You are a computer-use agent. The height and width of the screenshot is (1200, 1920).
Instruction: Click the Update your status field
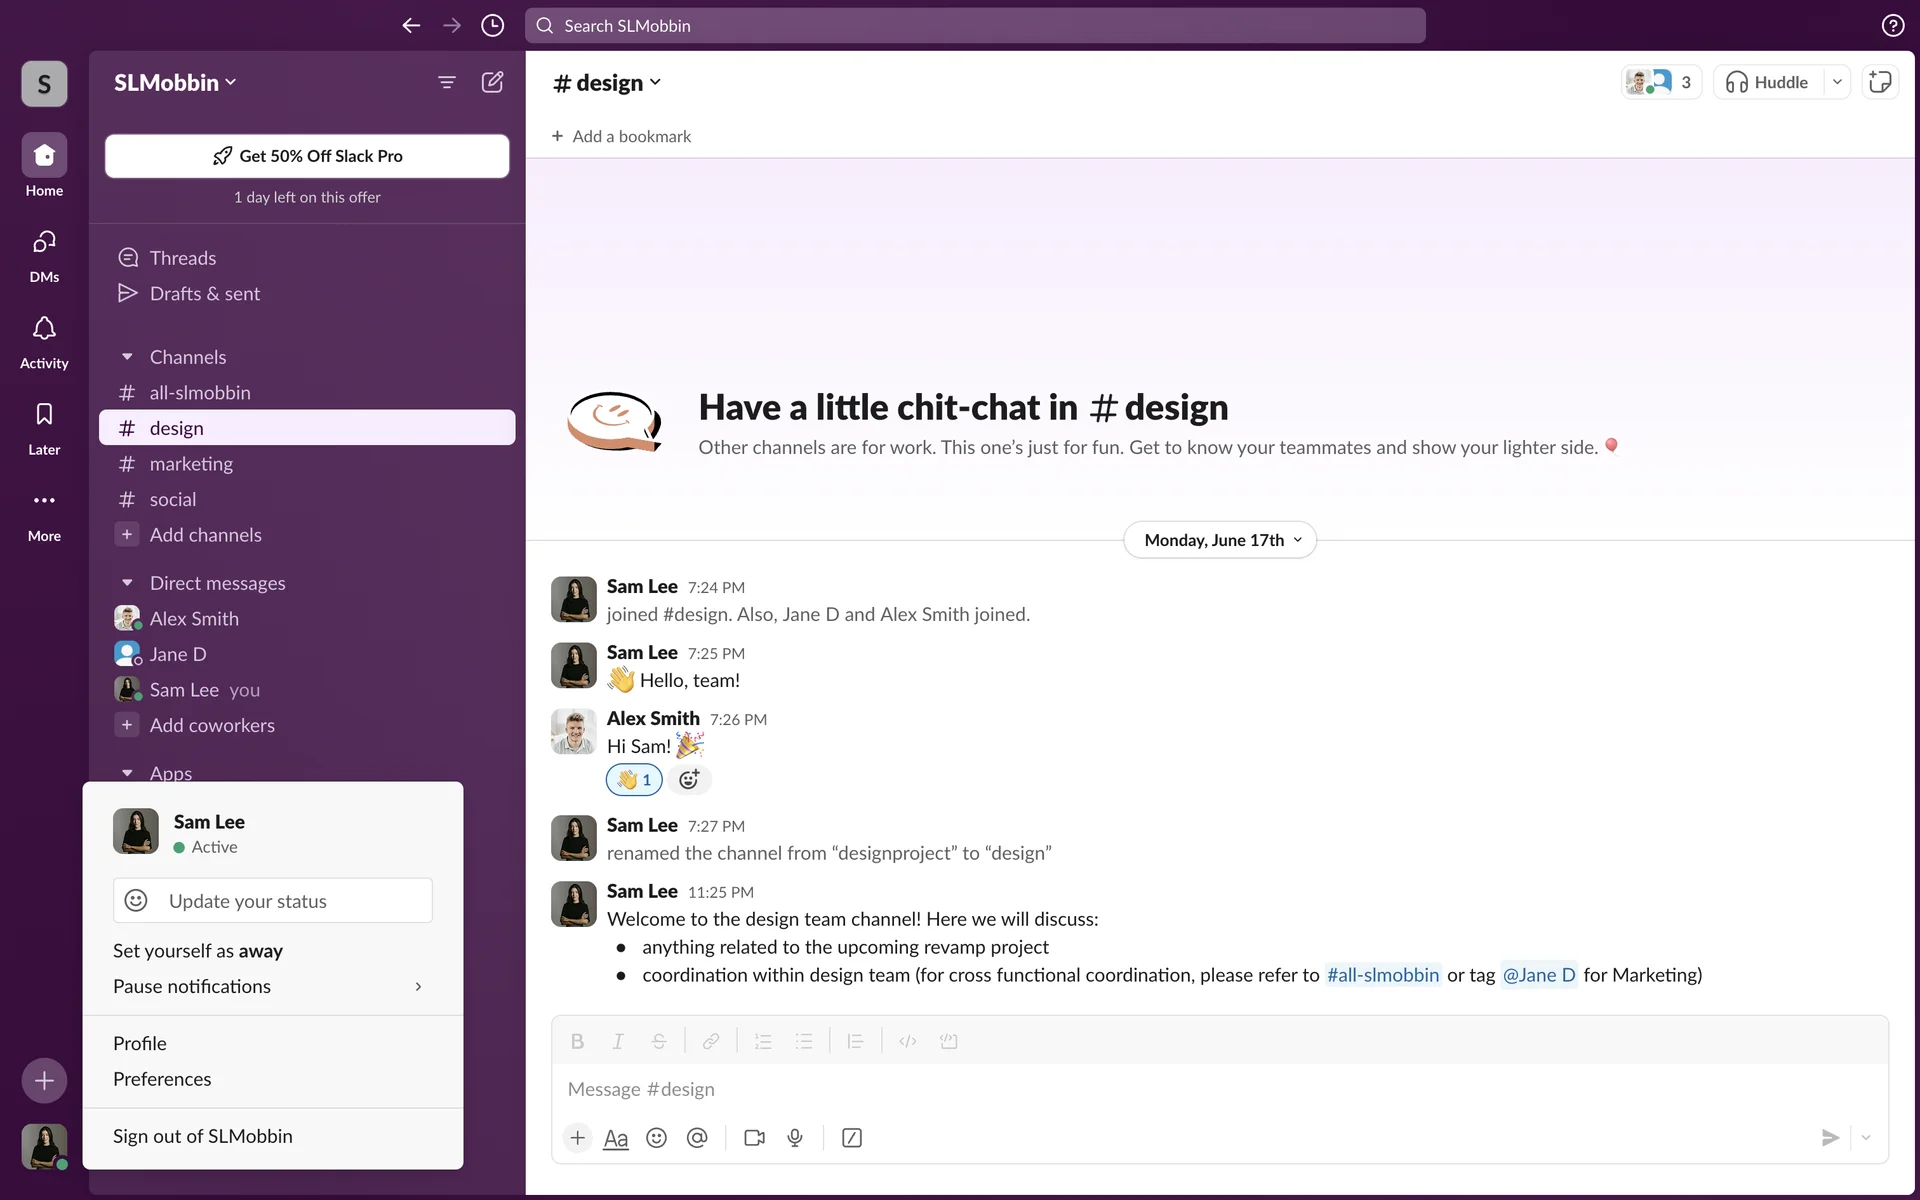[273, 901]
